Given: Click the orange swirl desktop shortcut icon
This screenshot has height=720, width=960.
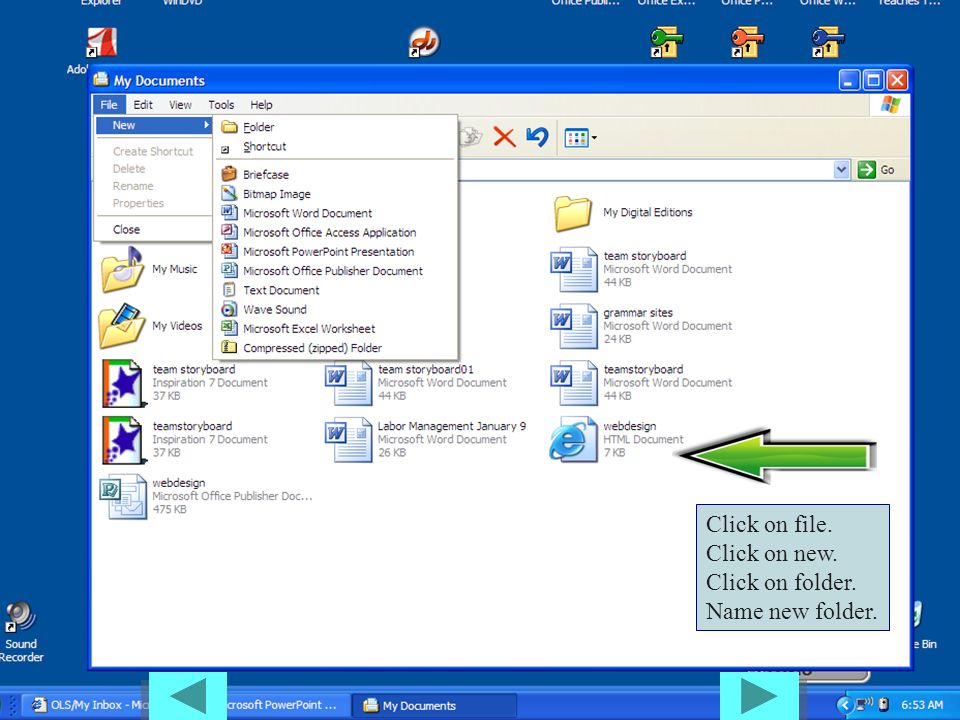Looking at the screenshot, I should [424, 42].
